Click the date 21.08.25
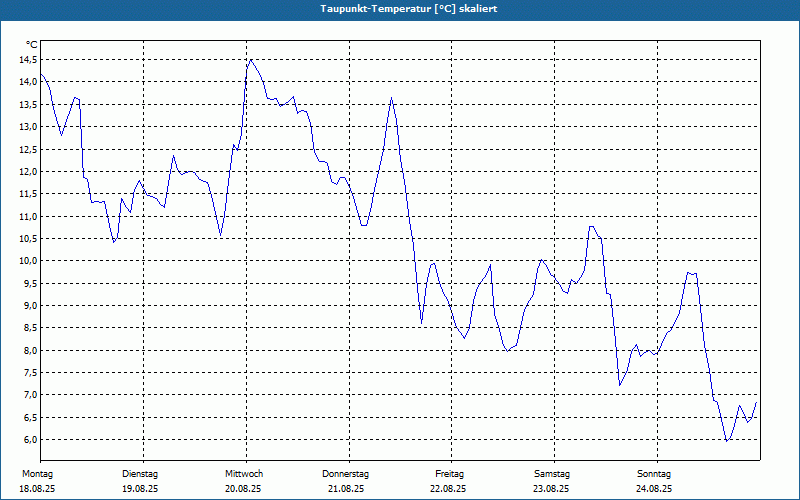800x500 pixels. pyautogui.click(x=346, y=489)
